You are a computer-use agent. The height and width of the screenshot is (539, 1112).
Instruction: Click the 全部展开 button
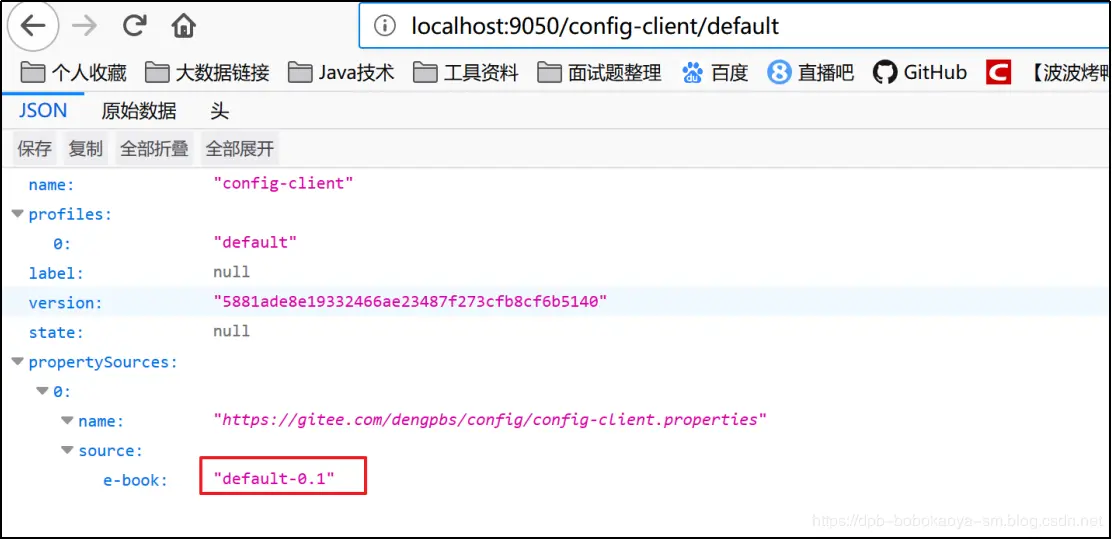[240, 148]
